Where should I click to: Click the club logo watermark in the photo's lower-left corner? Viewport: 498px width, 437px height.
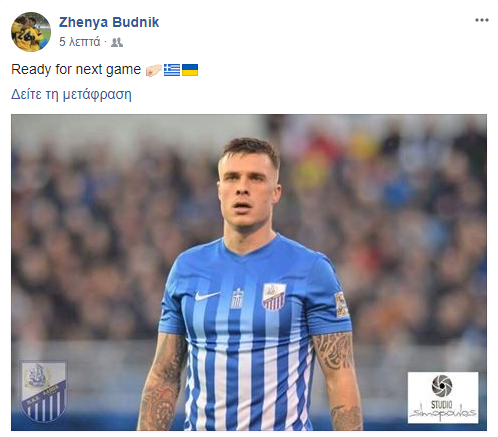click(x=44, y=391)
